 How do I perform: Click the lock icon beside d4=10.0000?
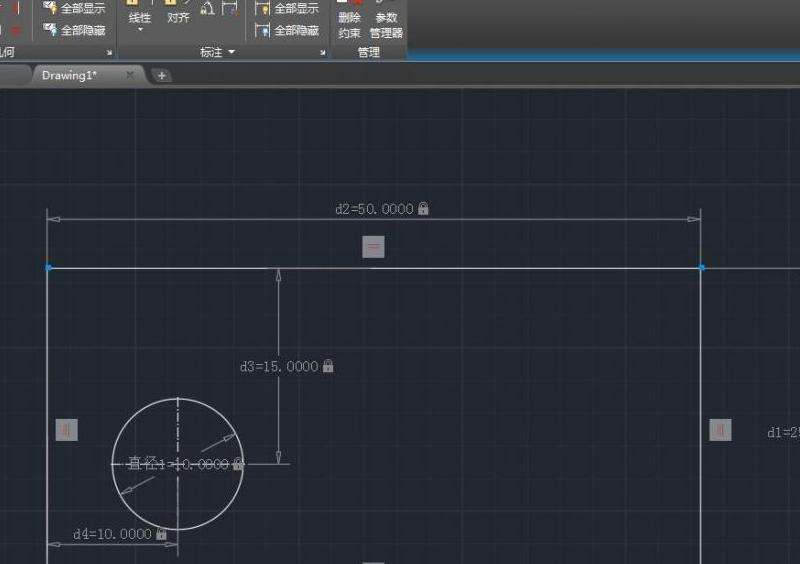(x=162, y=533)
